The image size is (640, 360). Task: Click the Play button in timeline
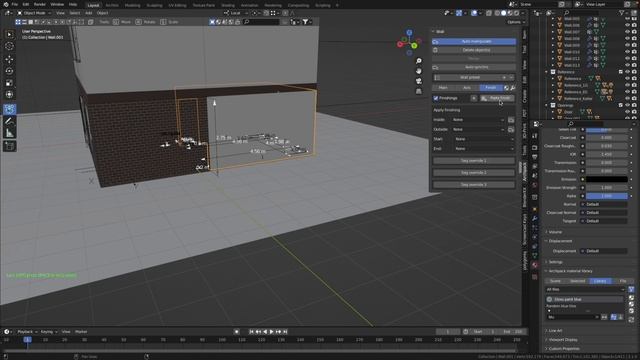click(271, 332)
